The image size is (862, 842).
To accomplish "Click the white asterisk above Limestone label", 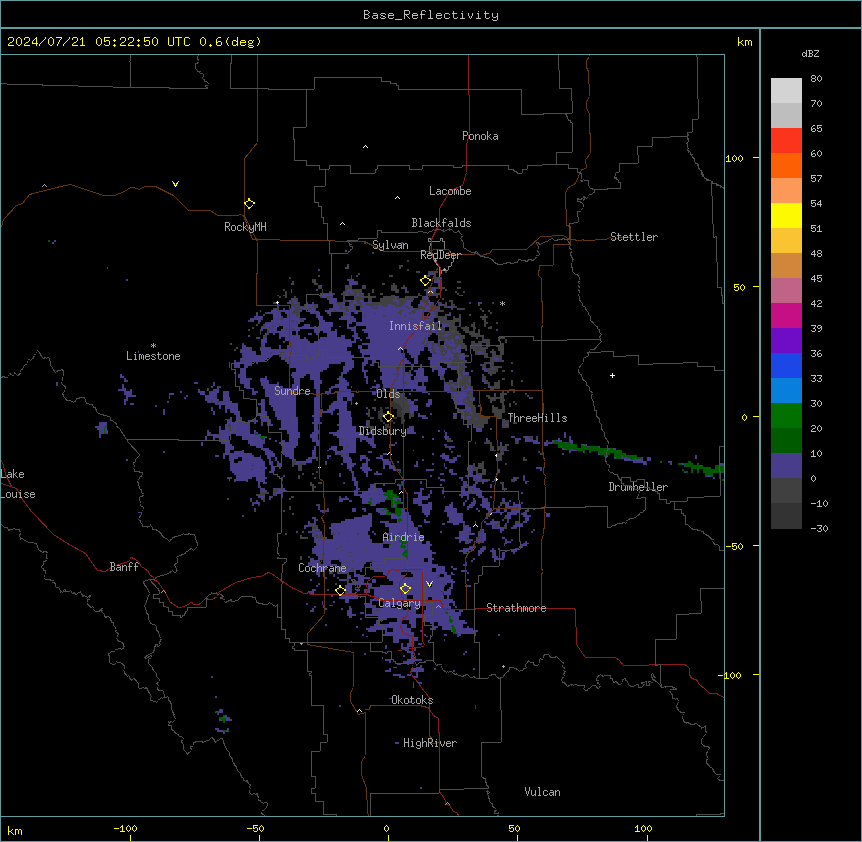I will 153,346.
